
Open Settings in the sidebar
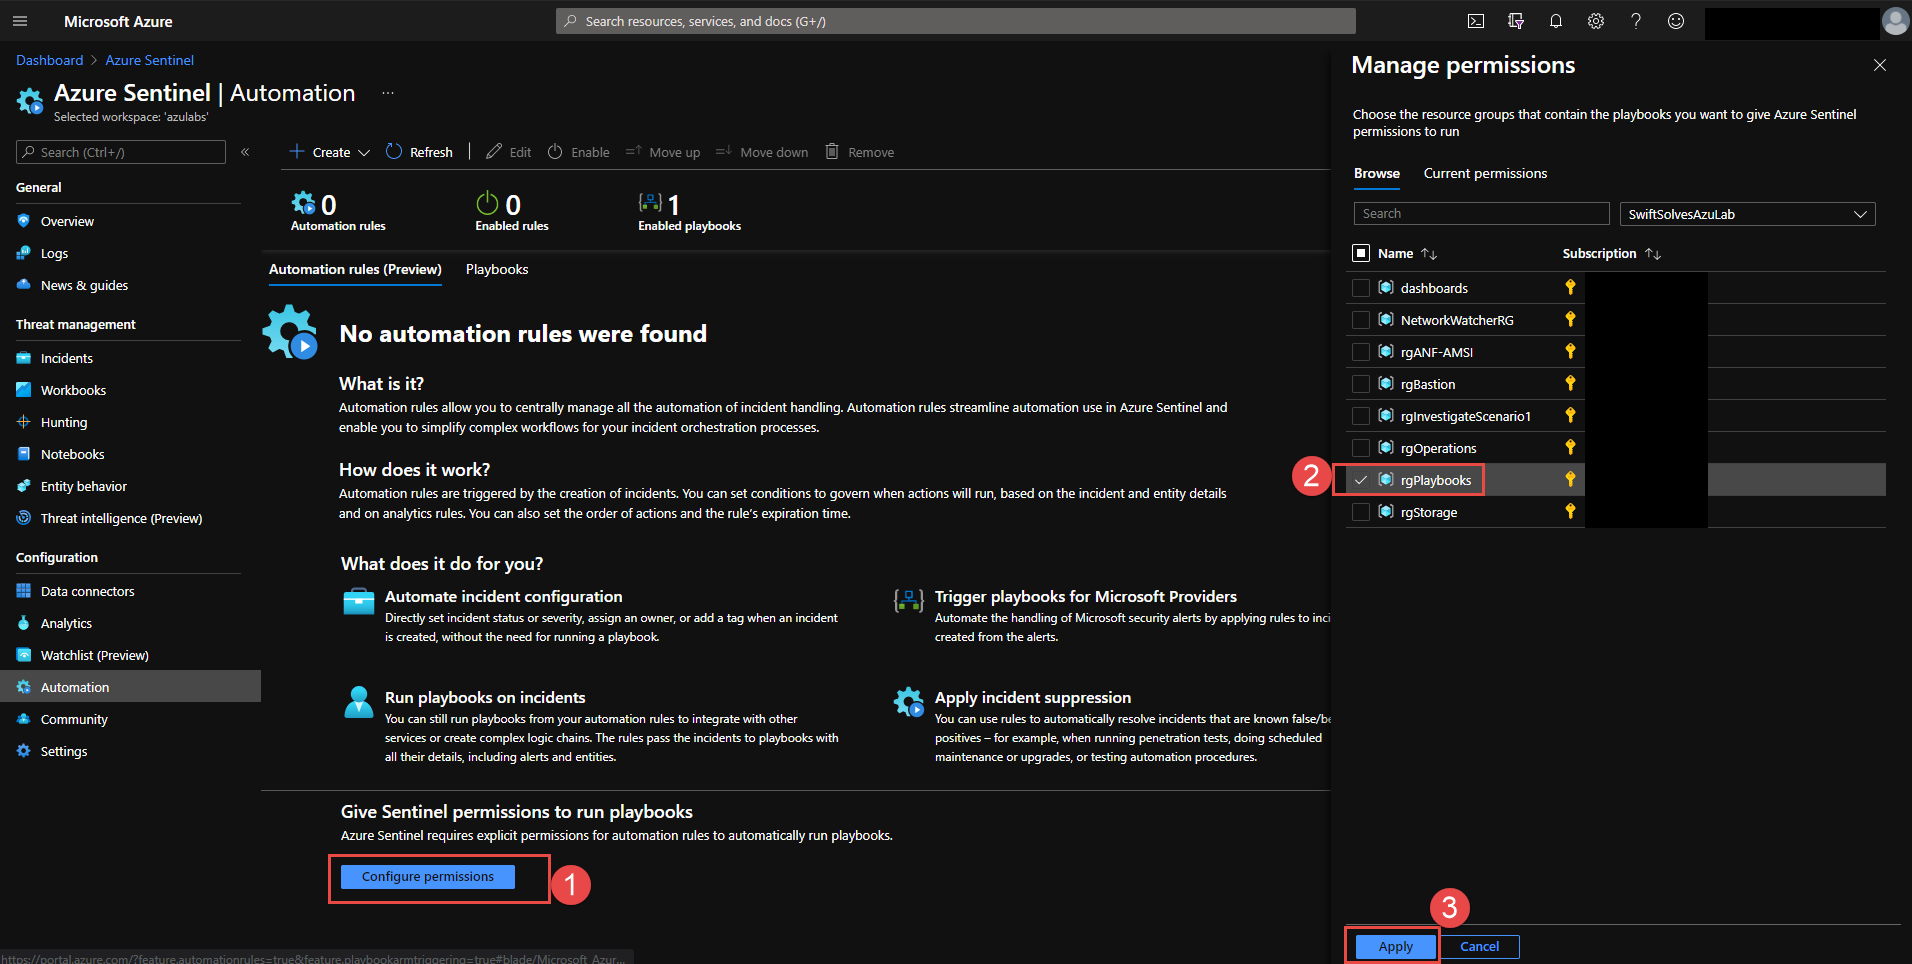point(63,752)
